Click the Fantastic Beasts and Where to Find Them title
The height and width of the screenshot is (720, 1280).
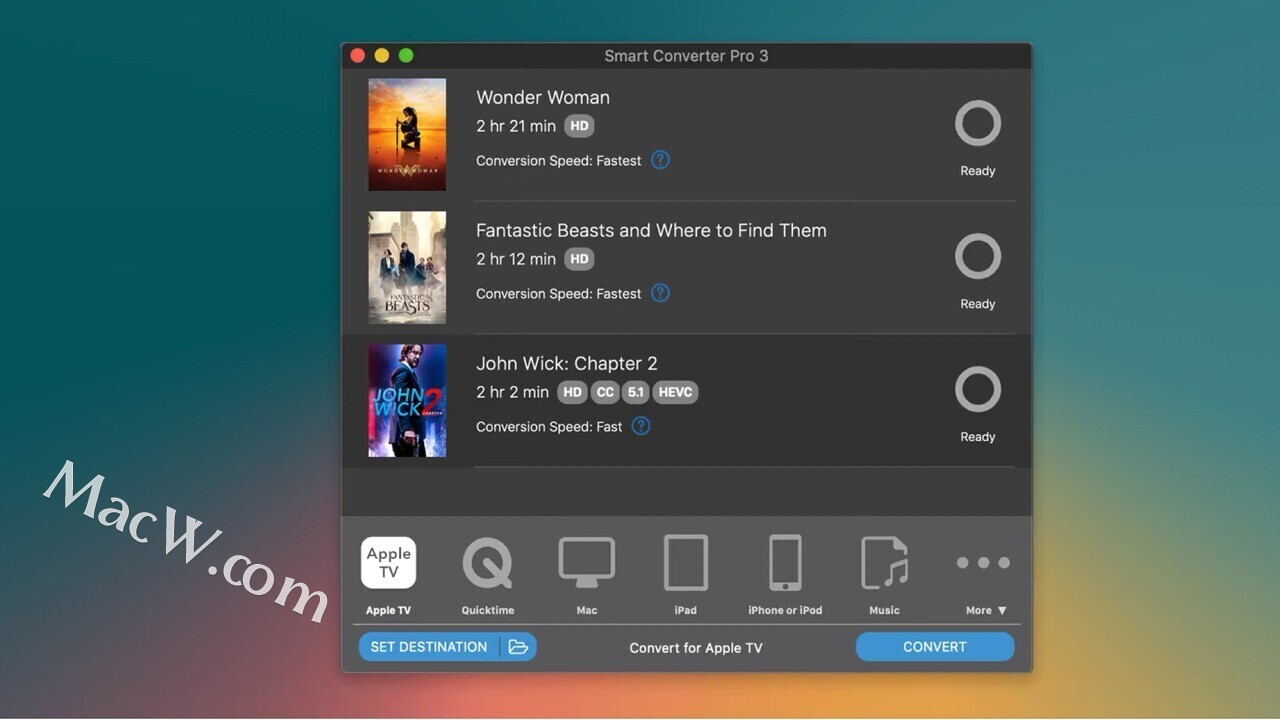tap(651, 230)
